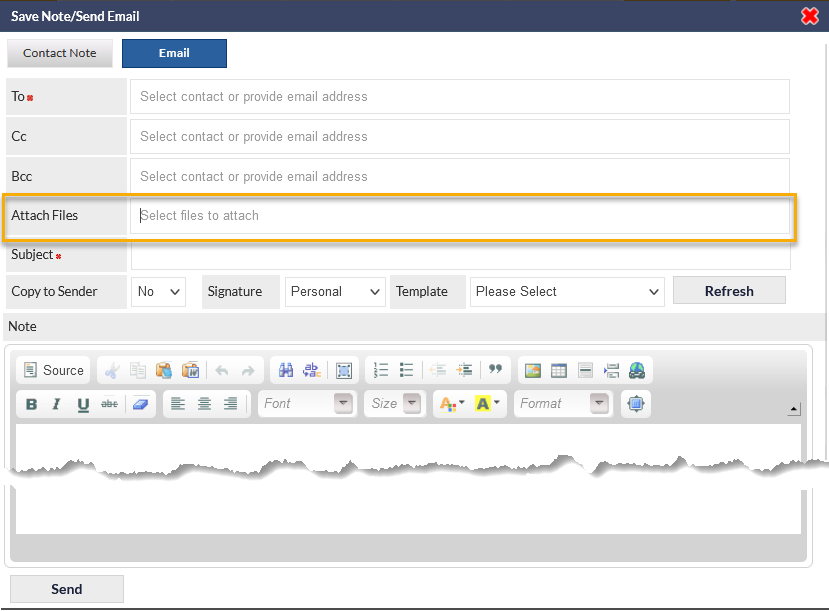Click the remove format eraser icon
829x611 pixels.
click(141, 404)
